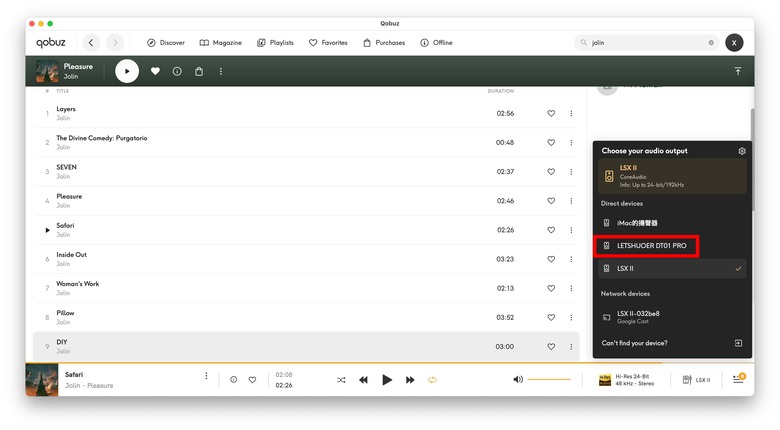Switch to the Offline tab

[x=436, y=43]
